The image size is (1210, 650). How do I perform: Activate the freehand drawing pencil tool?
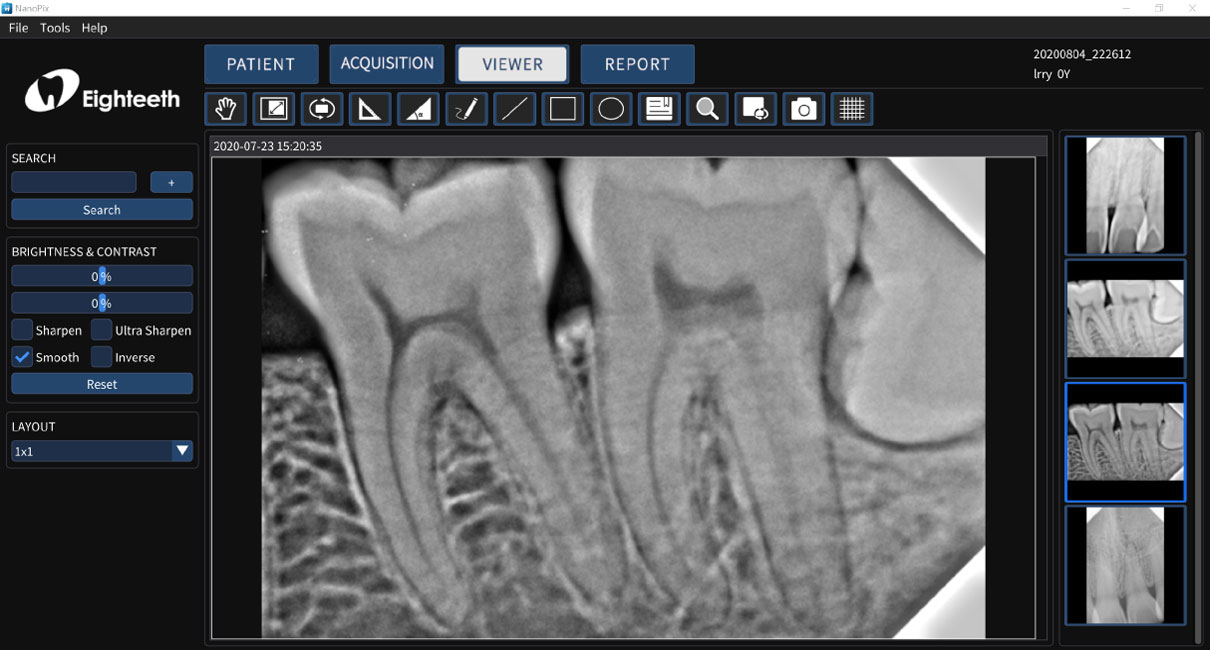(x=466, y=108)
